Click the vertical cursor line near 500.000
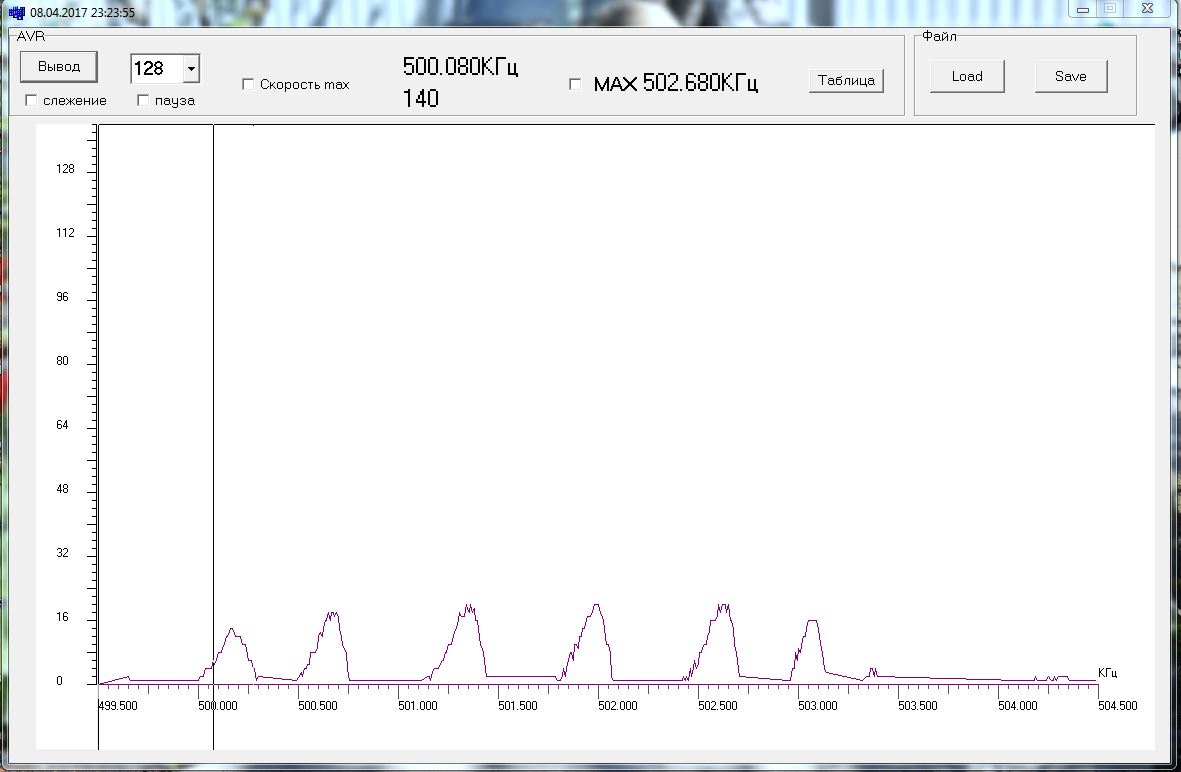The image size is (1181, 772). (x=213, y=400)
